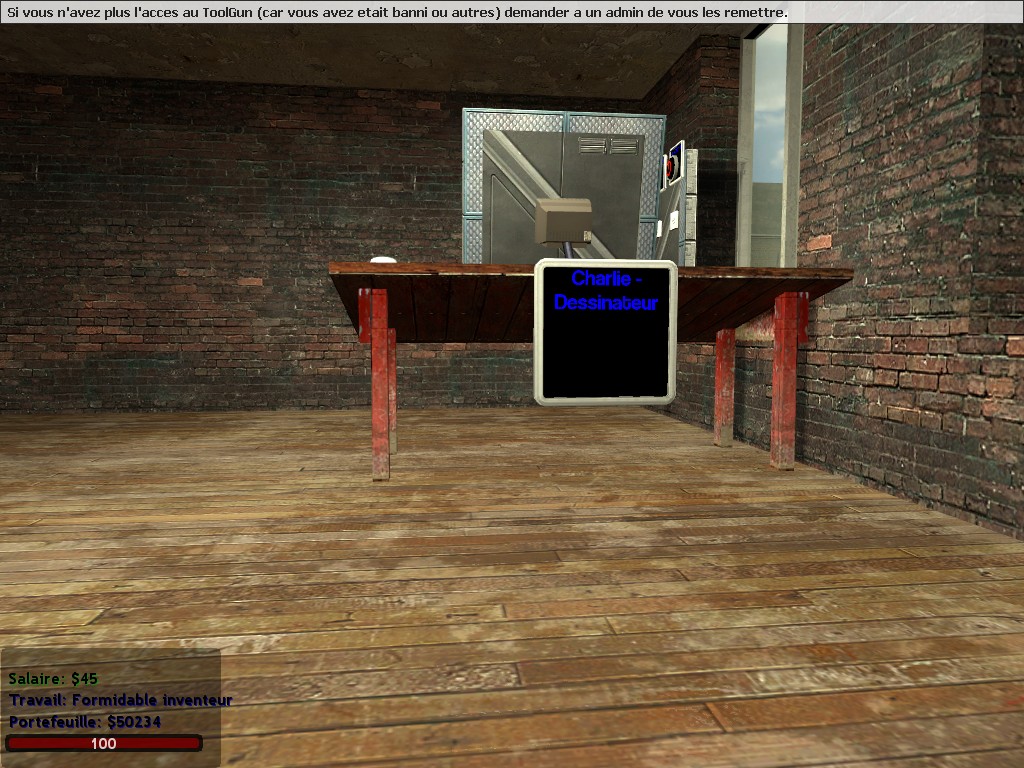Click the small white object on table
Image resolution: width=1024 pixels, height=768 pixels.
[383, 260]
